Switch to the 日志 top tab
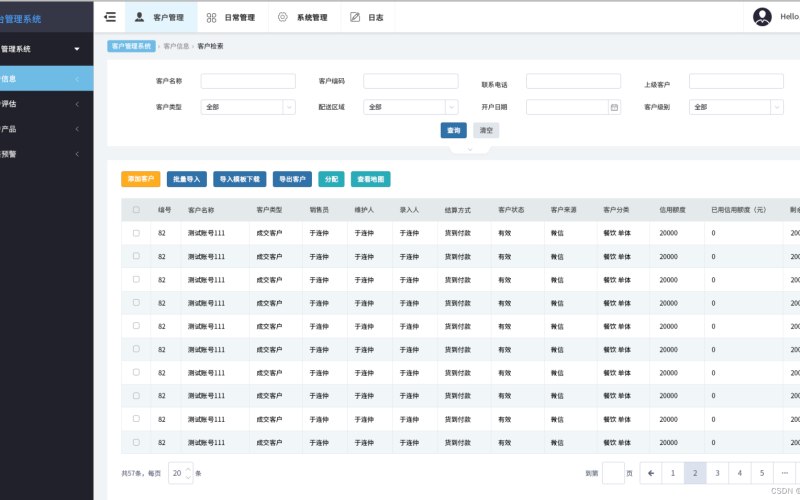800x500 pixels. tap(367, 17)
